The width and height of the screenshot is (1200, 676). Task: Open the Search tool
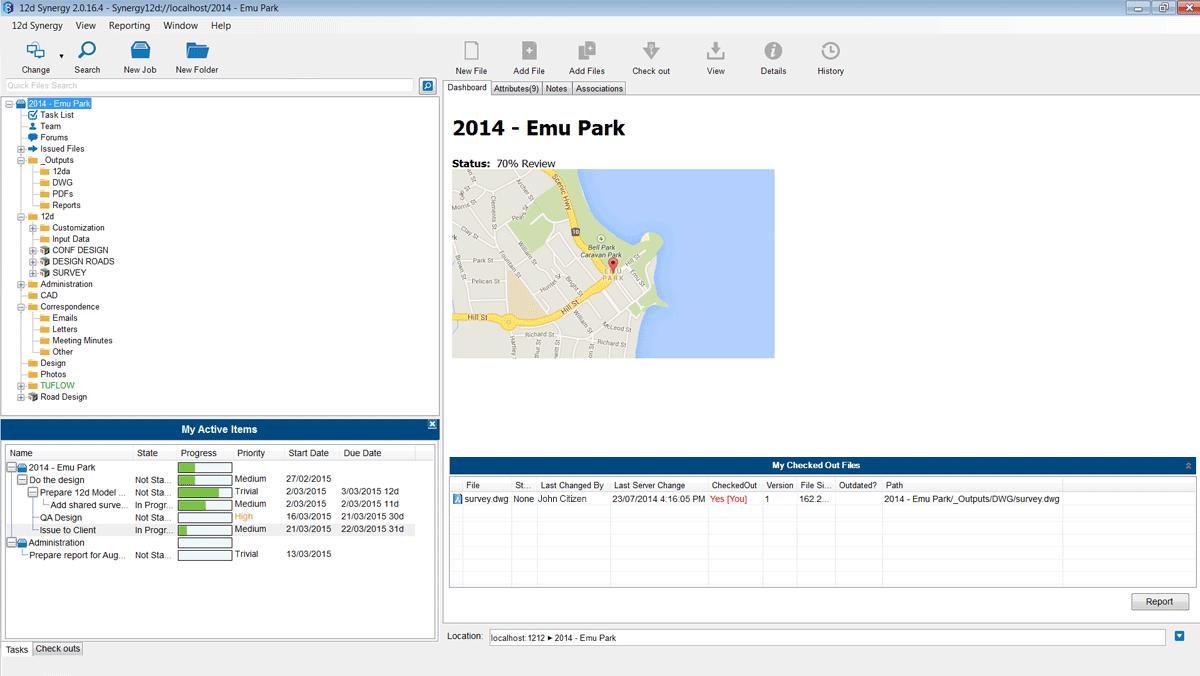87,51
